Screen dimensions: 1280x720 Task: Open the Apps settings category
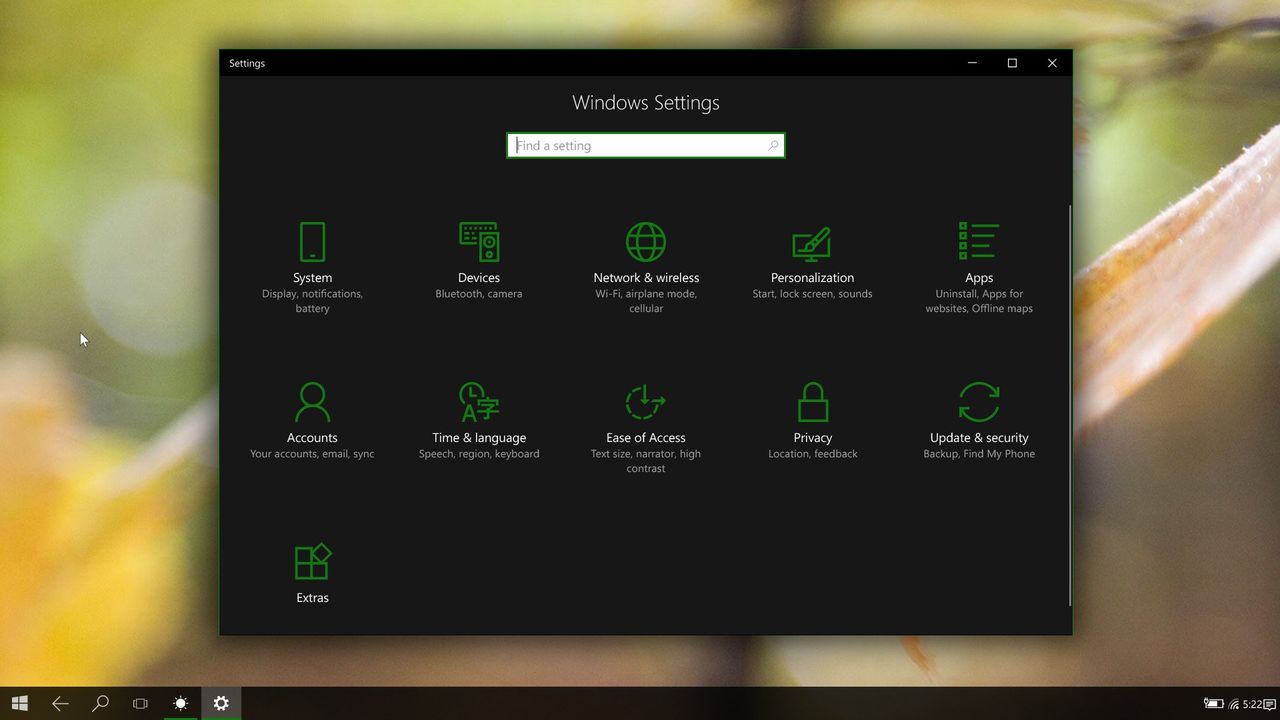(979, 267)
